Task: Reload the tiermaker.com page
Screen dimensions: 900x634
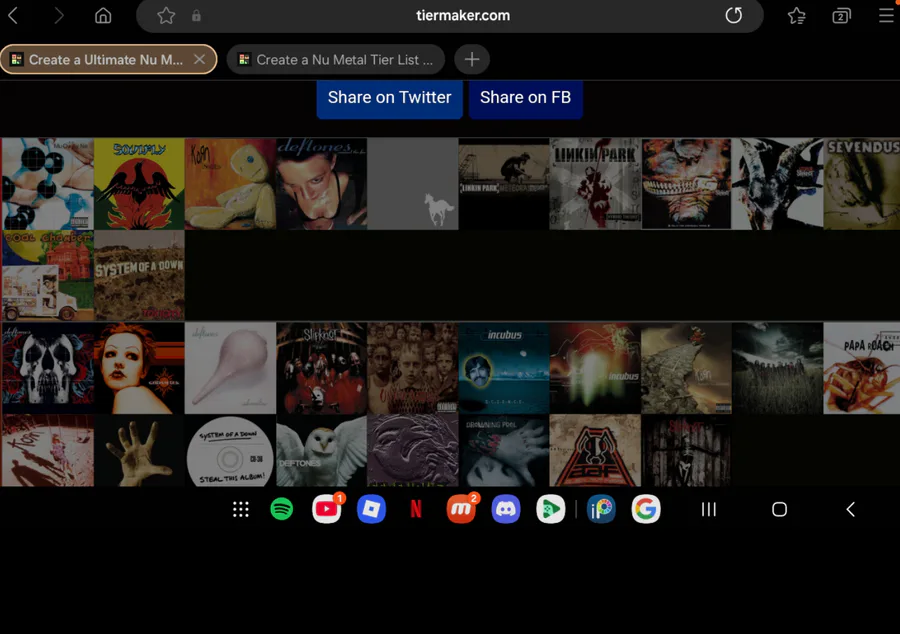Action: pyautogui.click(x=734, y=15)
